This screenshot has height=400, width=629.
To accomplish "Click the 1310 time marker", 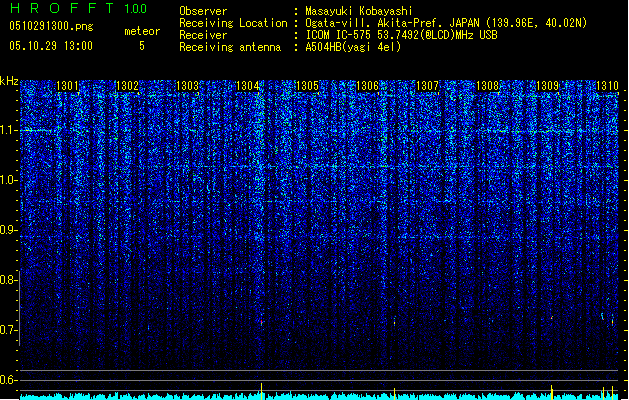I will [x=607, y=86].
